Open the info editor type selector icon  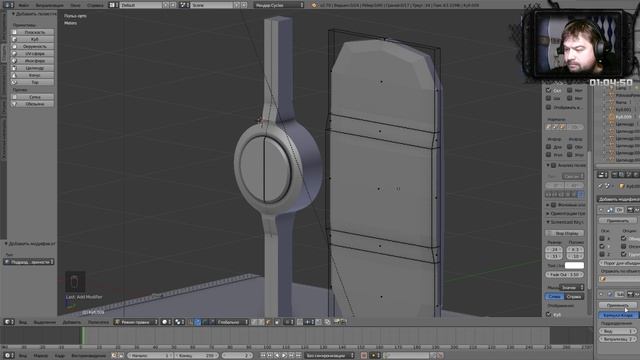[x=9, y=5]
